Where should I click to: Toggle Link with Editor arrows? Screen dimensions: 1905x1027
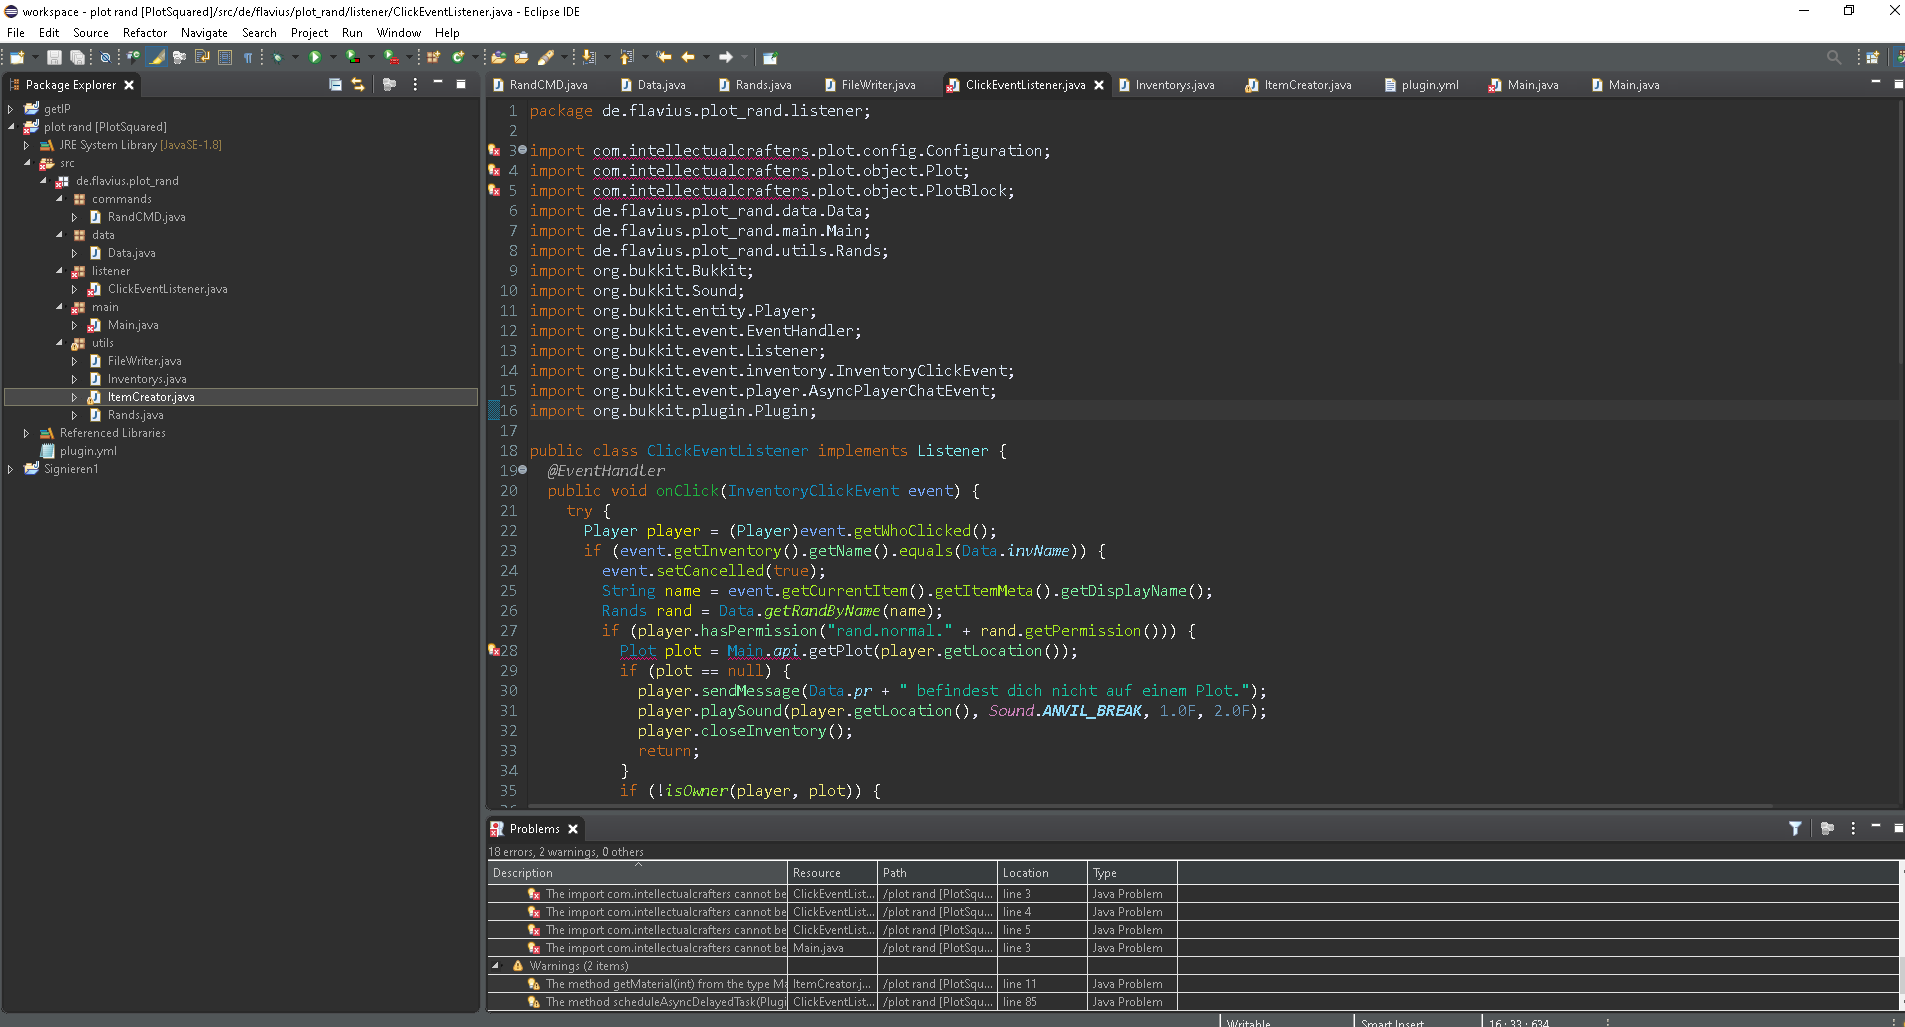(358, 85)
